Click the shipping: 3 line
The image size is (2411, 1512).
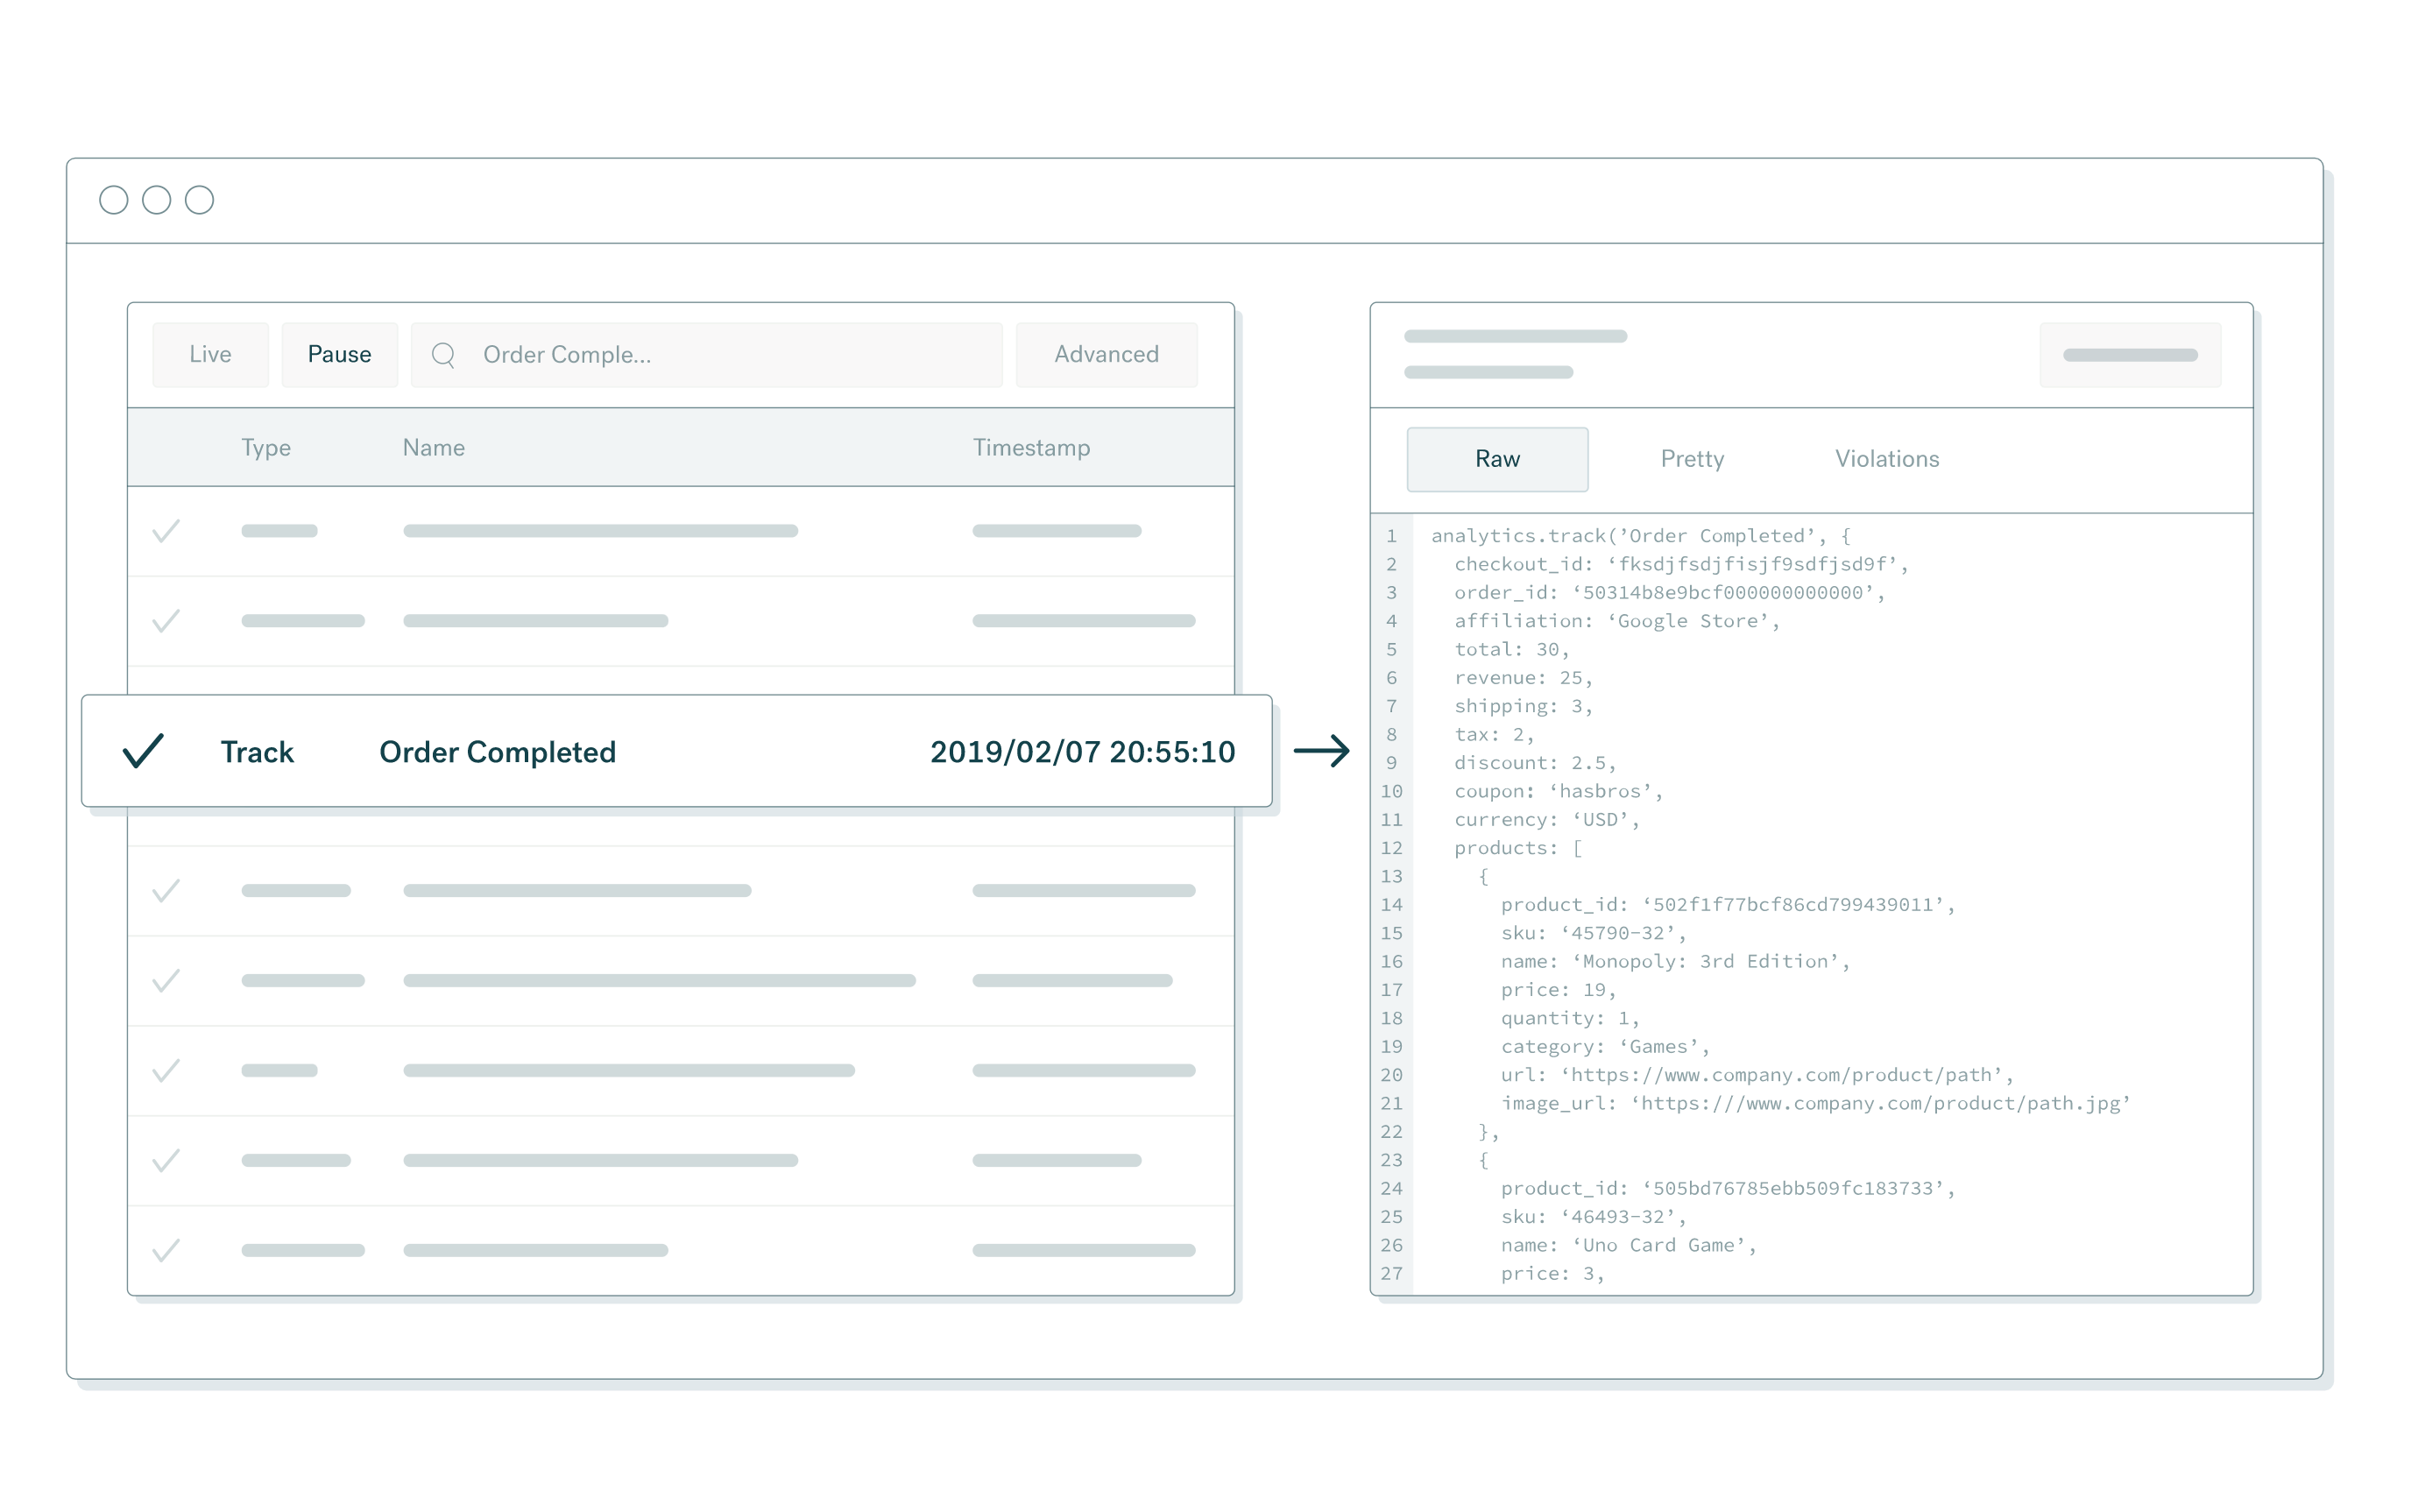[x=1523, y=706]
